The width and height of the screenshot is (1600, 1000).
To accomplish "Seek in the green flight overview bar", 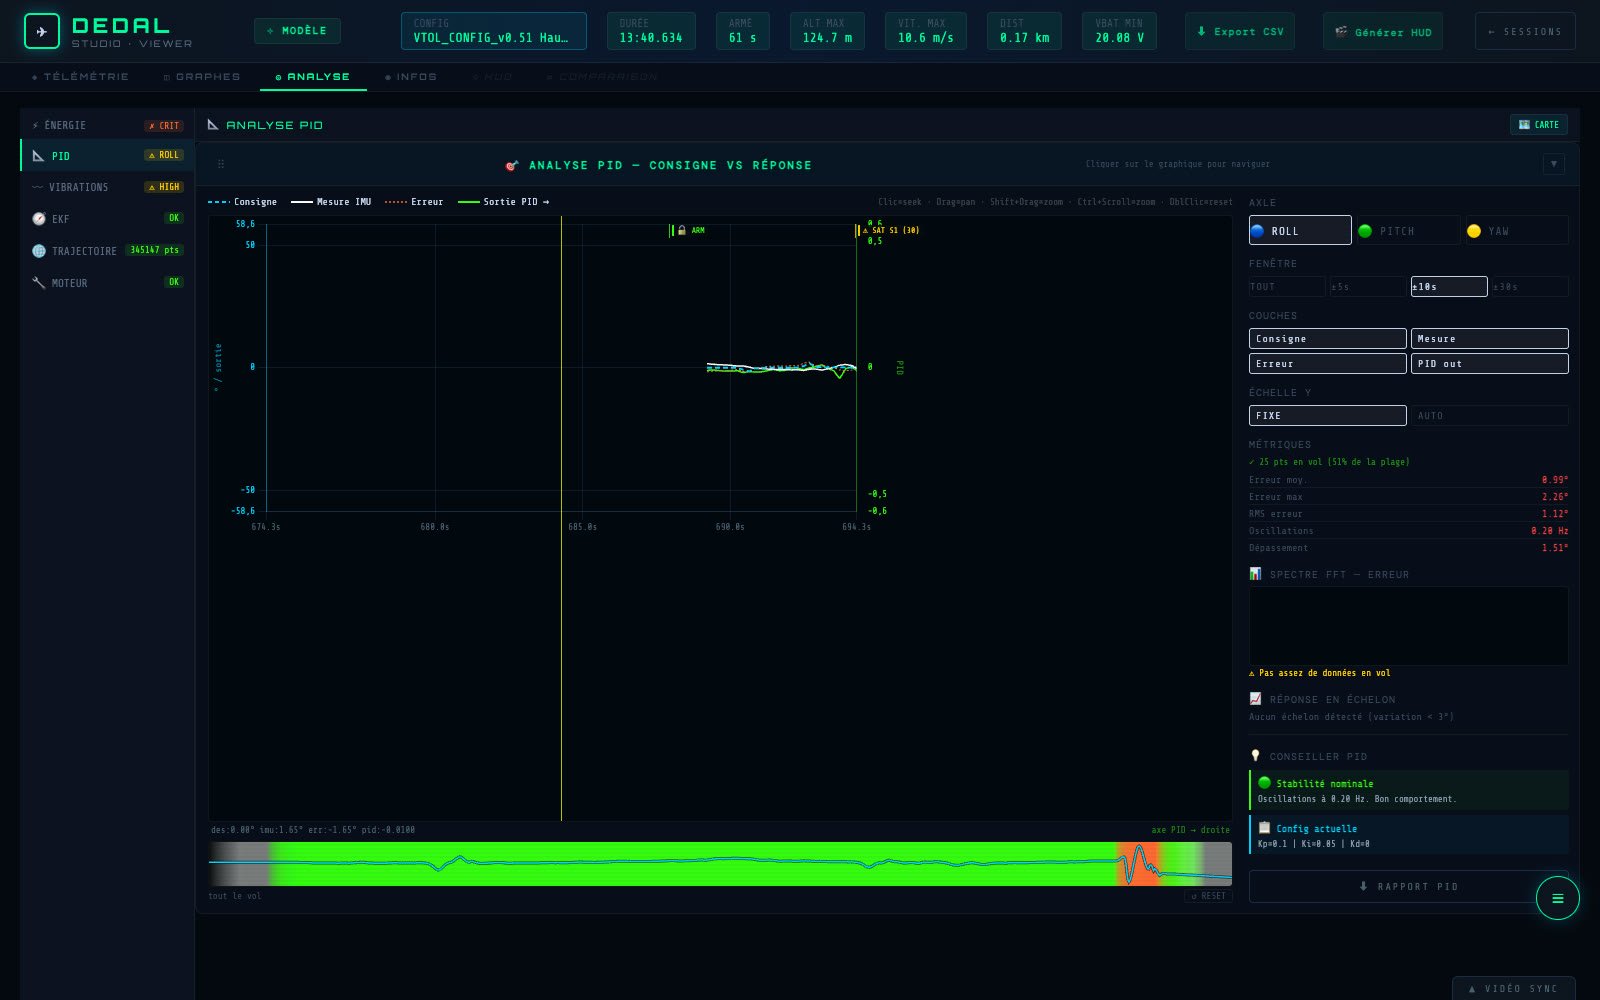I will pos(720,863).
